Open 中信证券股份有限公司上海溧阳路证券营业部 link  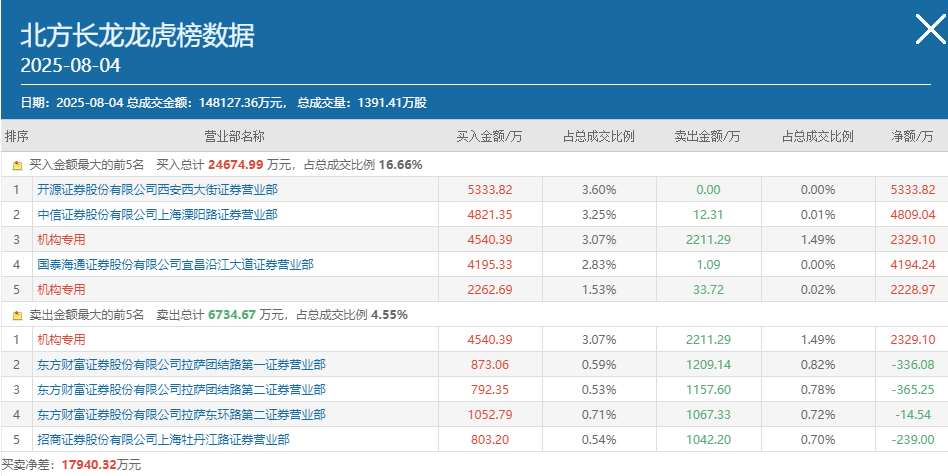tap(157, 215)
